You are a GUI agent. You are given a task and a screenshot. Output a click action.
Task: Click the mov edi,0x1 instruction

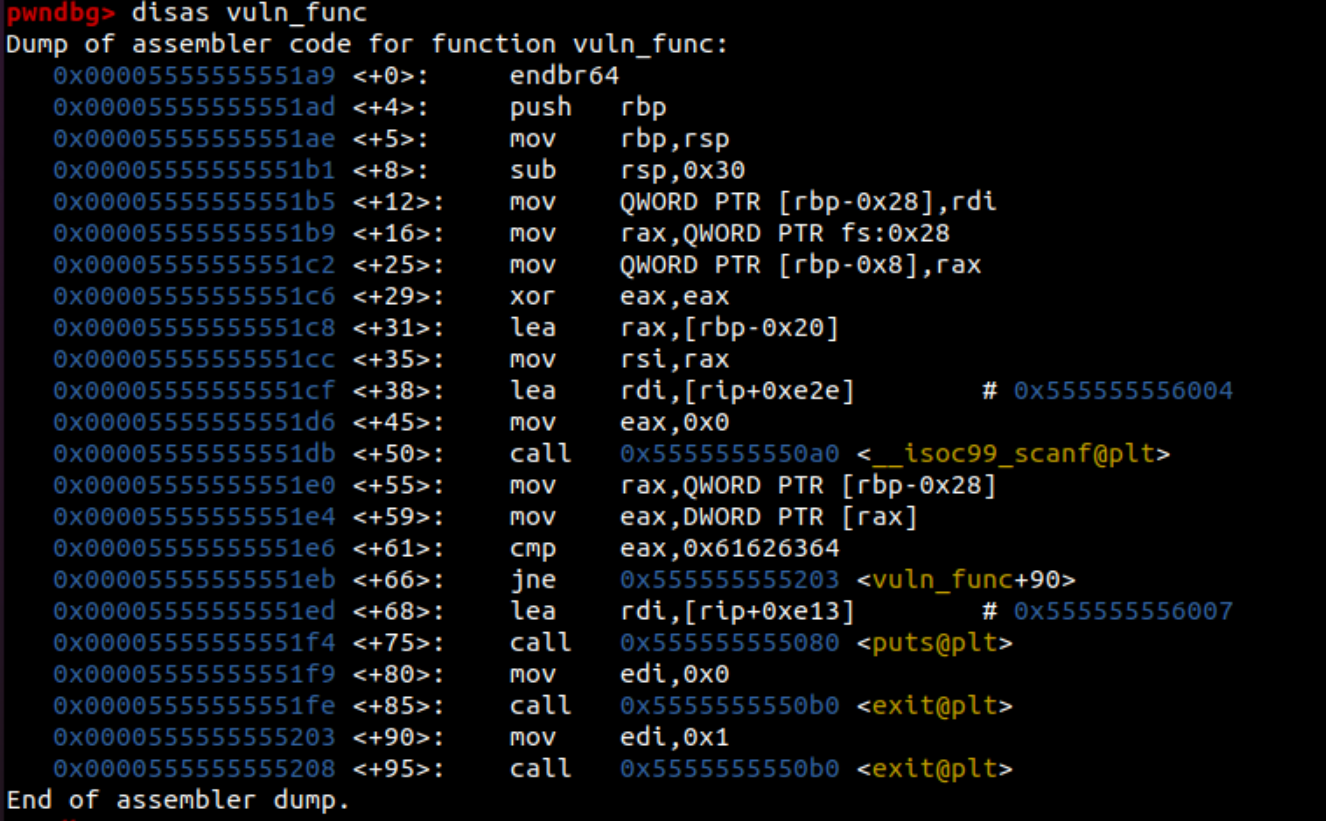(x=619, y=737)
